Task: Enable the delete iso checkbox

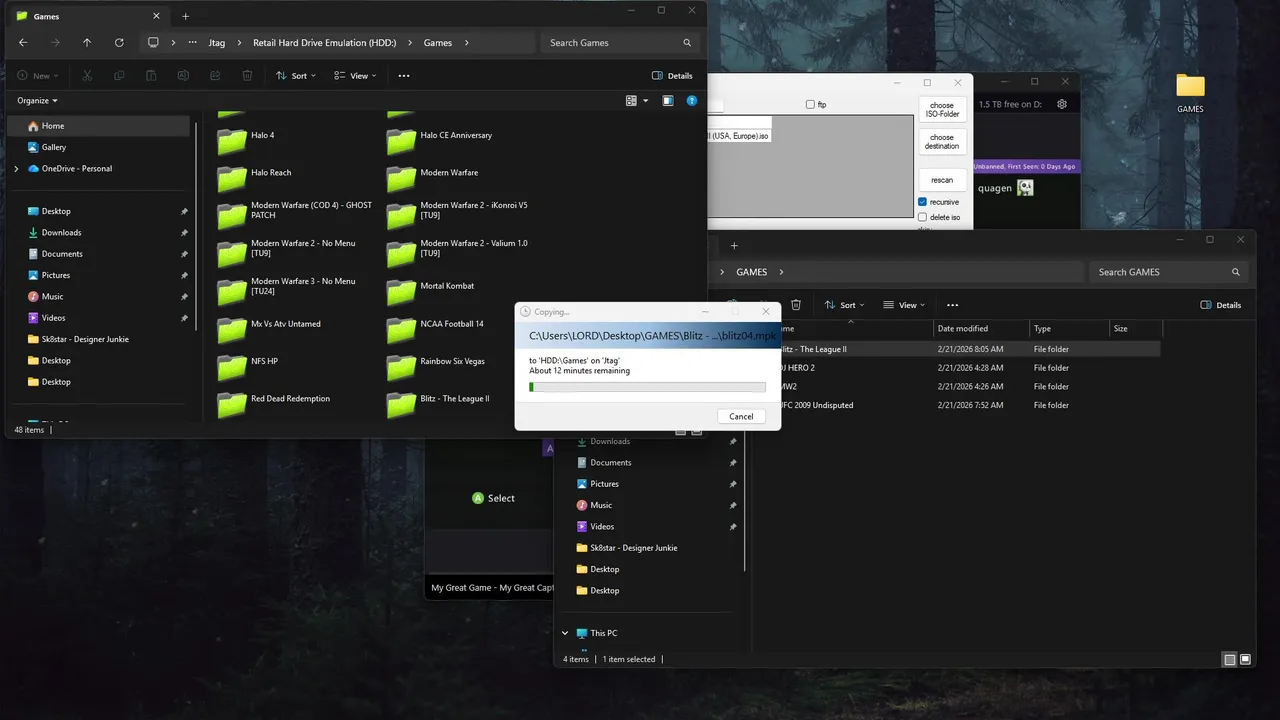Action: (922, 217)
